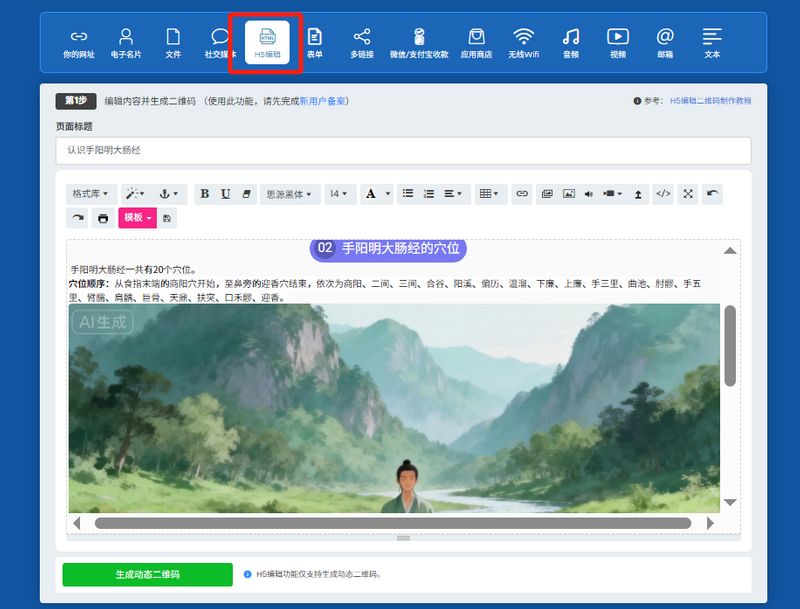The height and width of the screenshot is (609, 800).
Task: Click the 页面标题 input field
Action: pos(403,150)
